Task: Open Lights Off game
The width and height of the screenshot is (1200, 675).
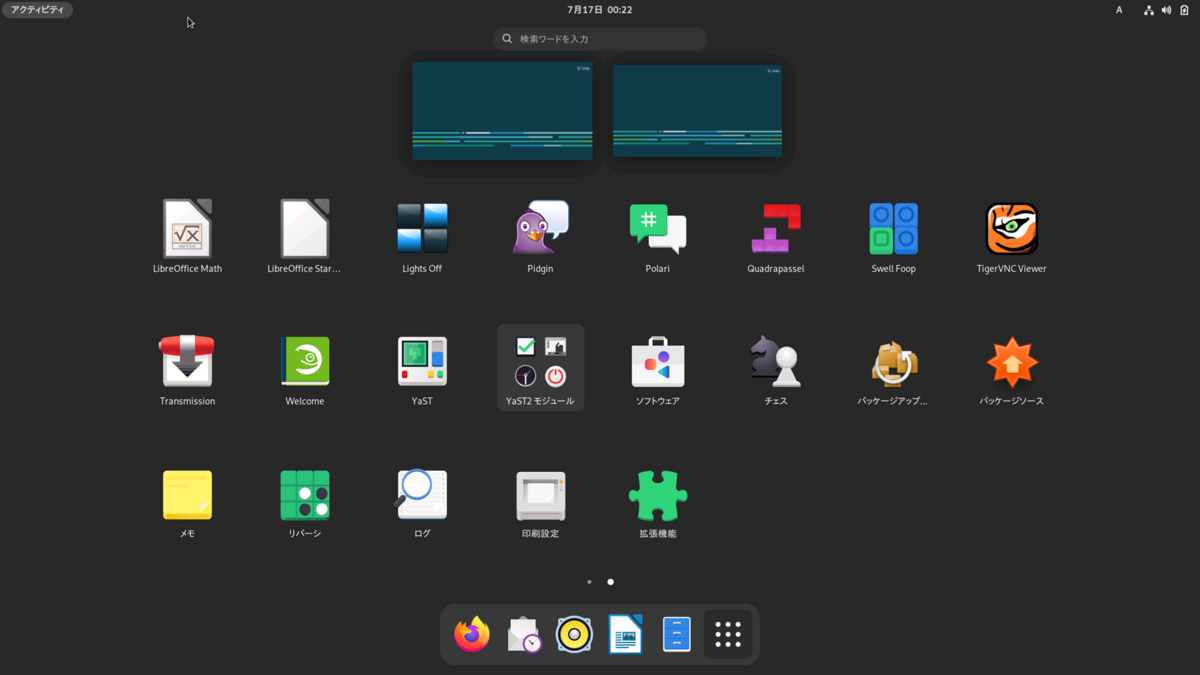Action: tap(422, 237)
